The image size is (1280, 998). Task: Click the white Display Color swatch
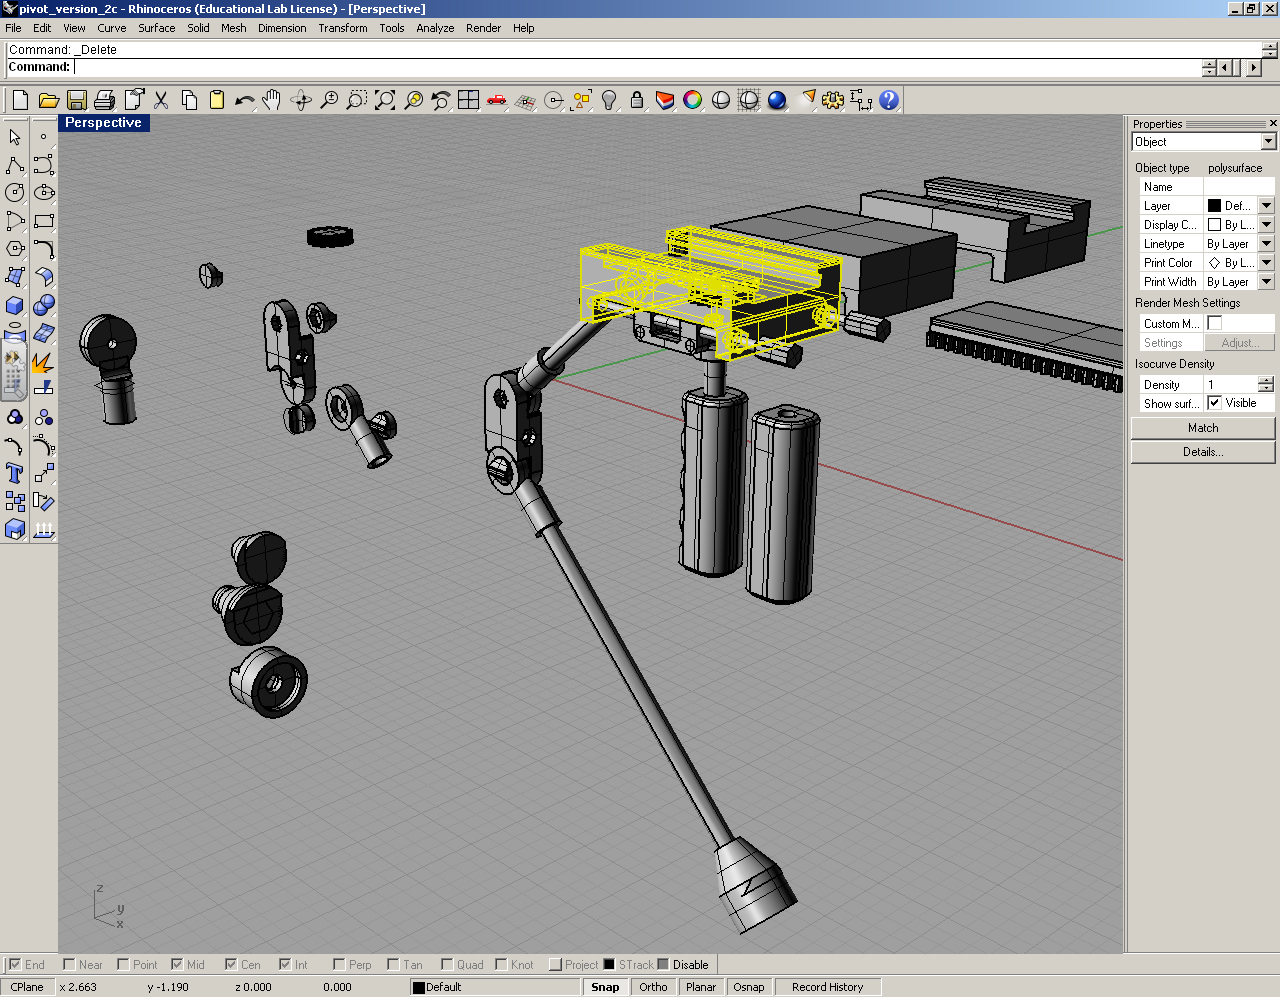[x=1214, y=225]
